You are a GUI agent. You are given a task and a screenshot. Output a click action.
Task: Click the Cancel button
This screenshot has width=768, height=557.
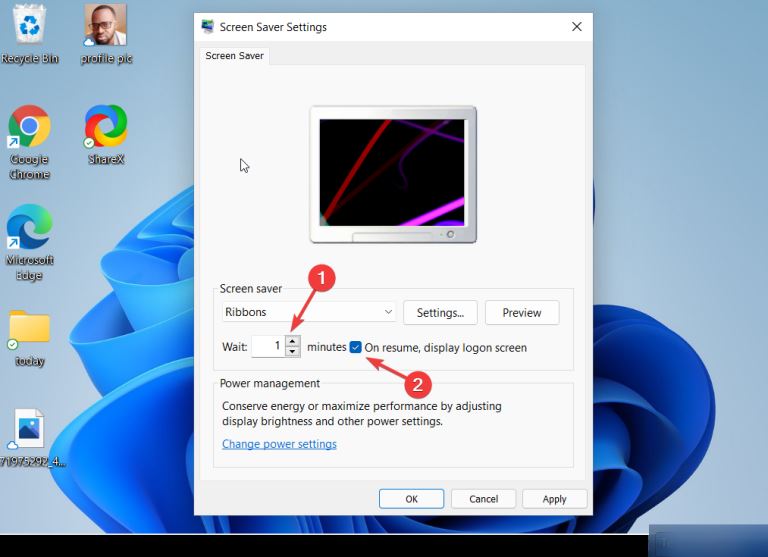tap(483, 499)
